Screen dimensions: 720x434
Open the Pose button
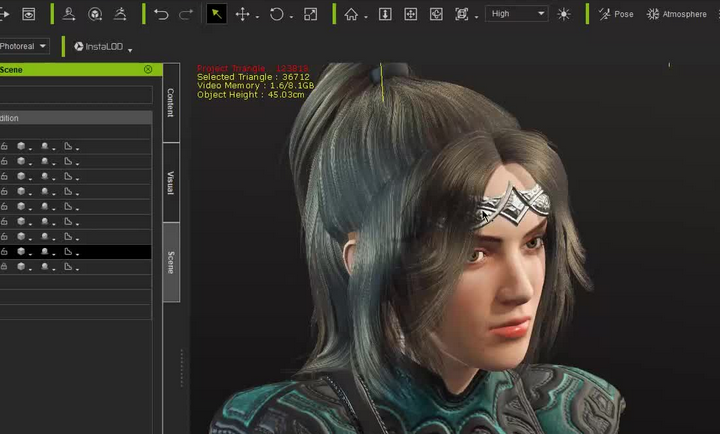(616, 14)
